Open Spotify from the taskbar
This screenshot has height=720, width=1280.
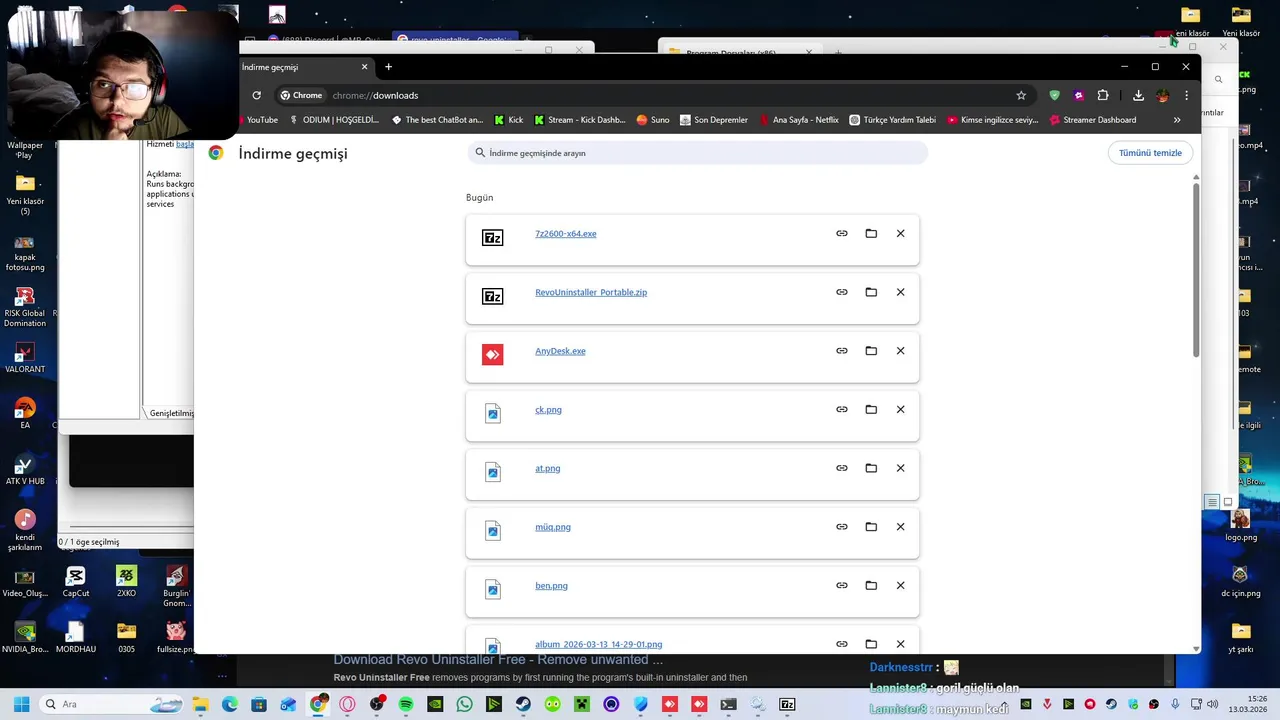[406, 704]
